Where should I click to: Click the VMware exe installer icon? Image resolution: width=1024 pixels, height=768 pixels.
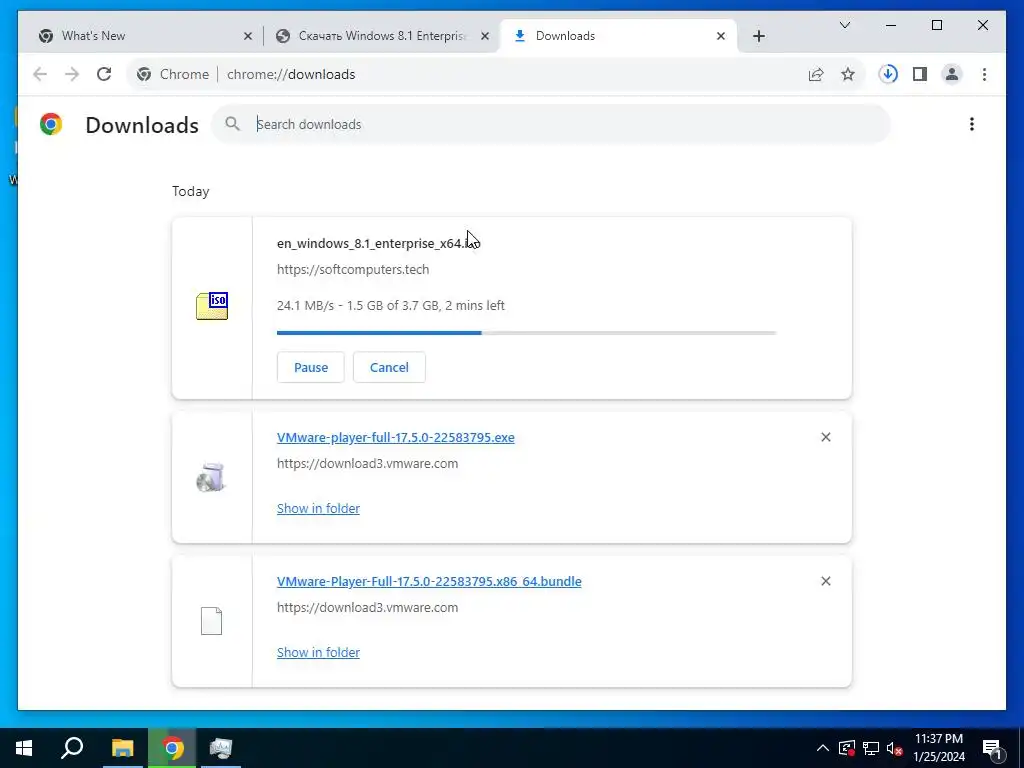pos(211,477)
